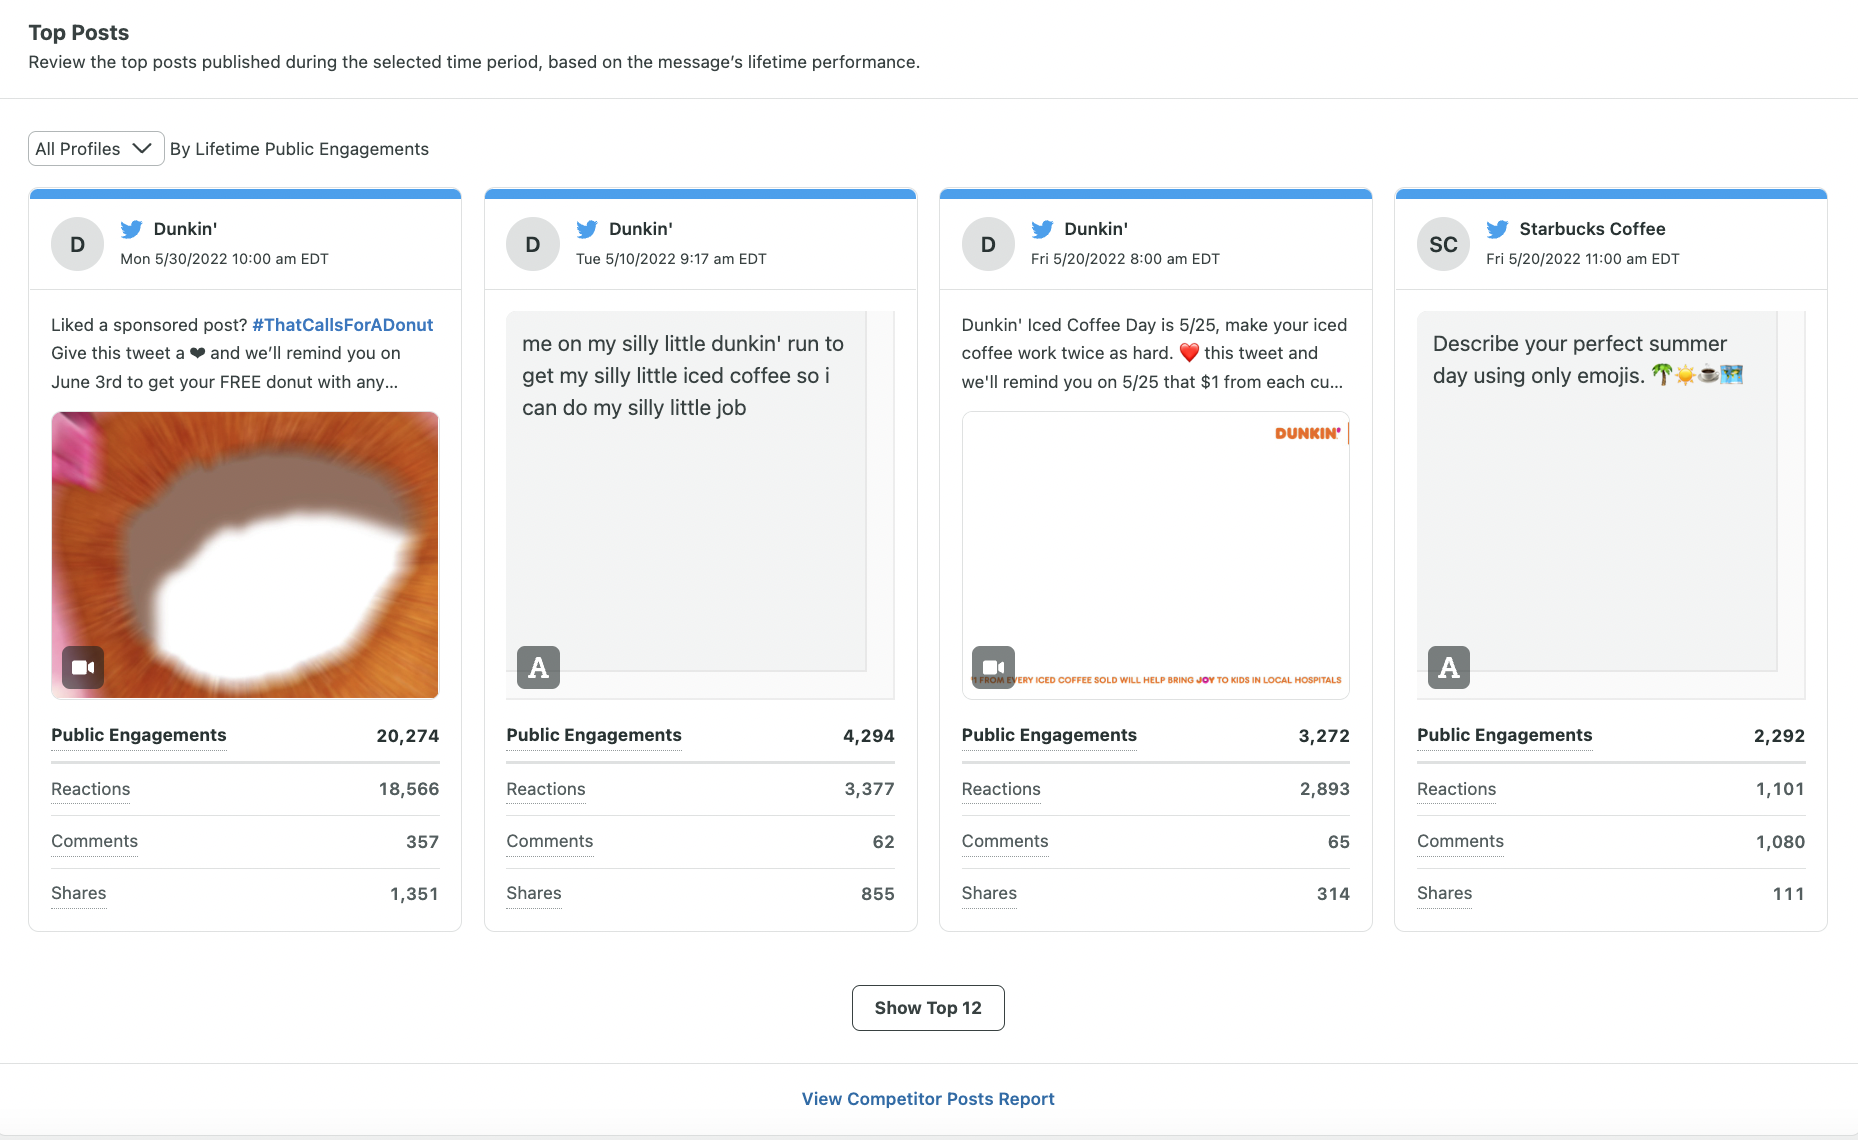Click the video icon on the donut thumbnail
Image resolution: width=1858 pixels, height=1140 pixels.
click(x=83, y=667)
